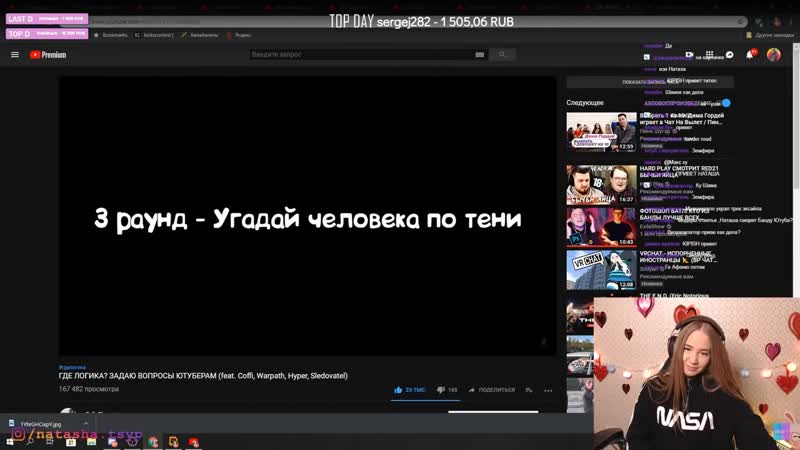
Task: Open the red taskbar app icon
Action: 194,442
